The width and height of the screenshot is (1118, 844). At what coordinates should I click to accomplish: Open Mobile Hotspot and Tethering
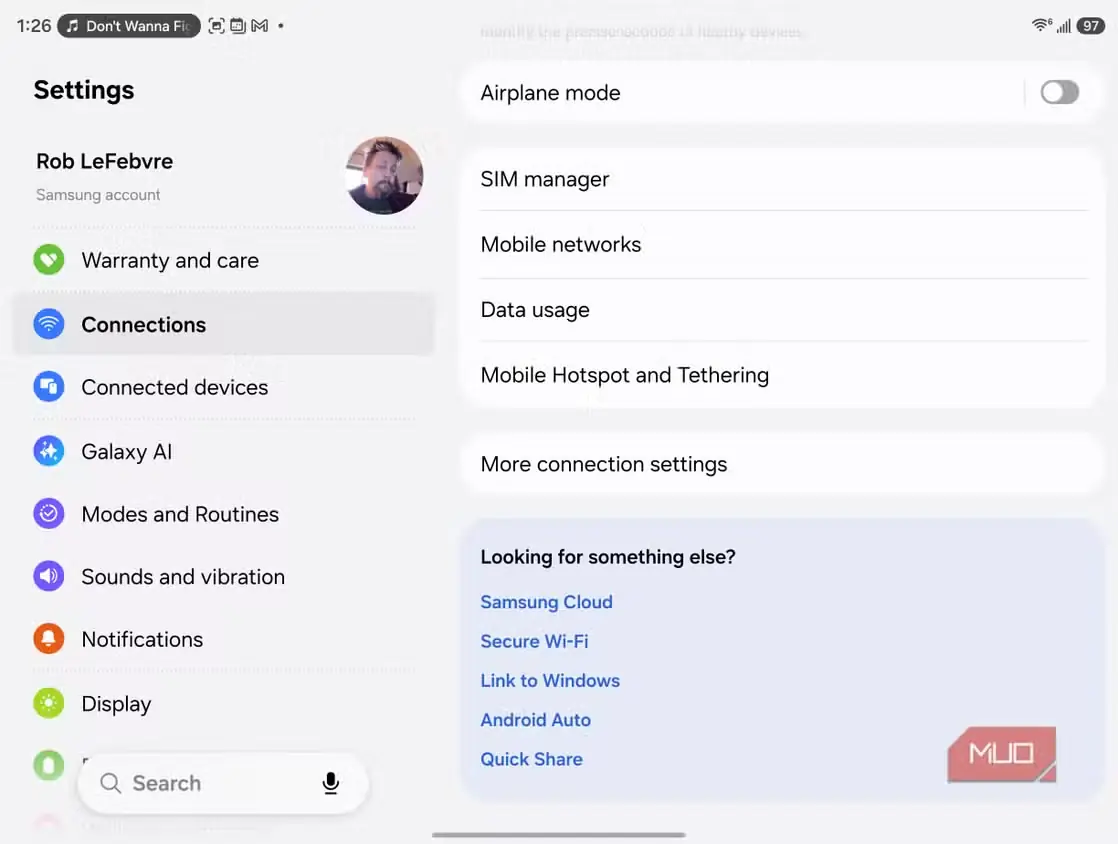784,375
